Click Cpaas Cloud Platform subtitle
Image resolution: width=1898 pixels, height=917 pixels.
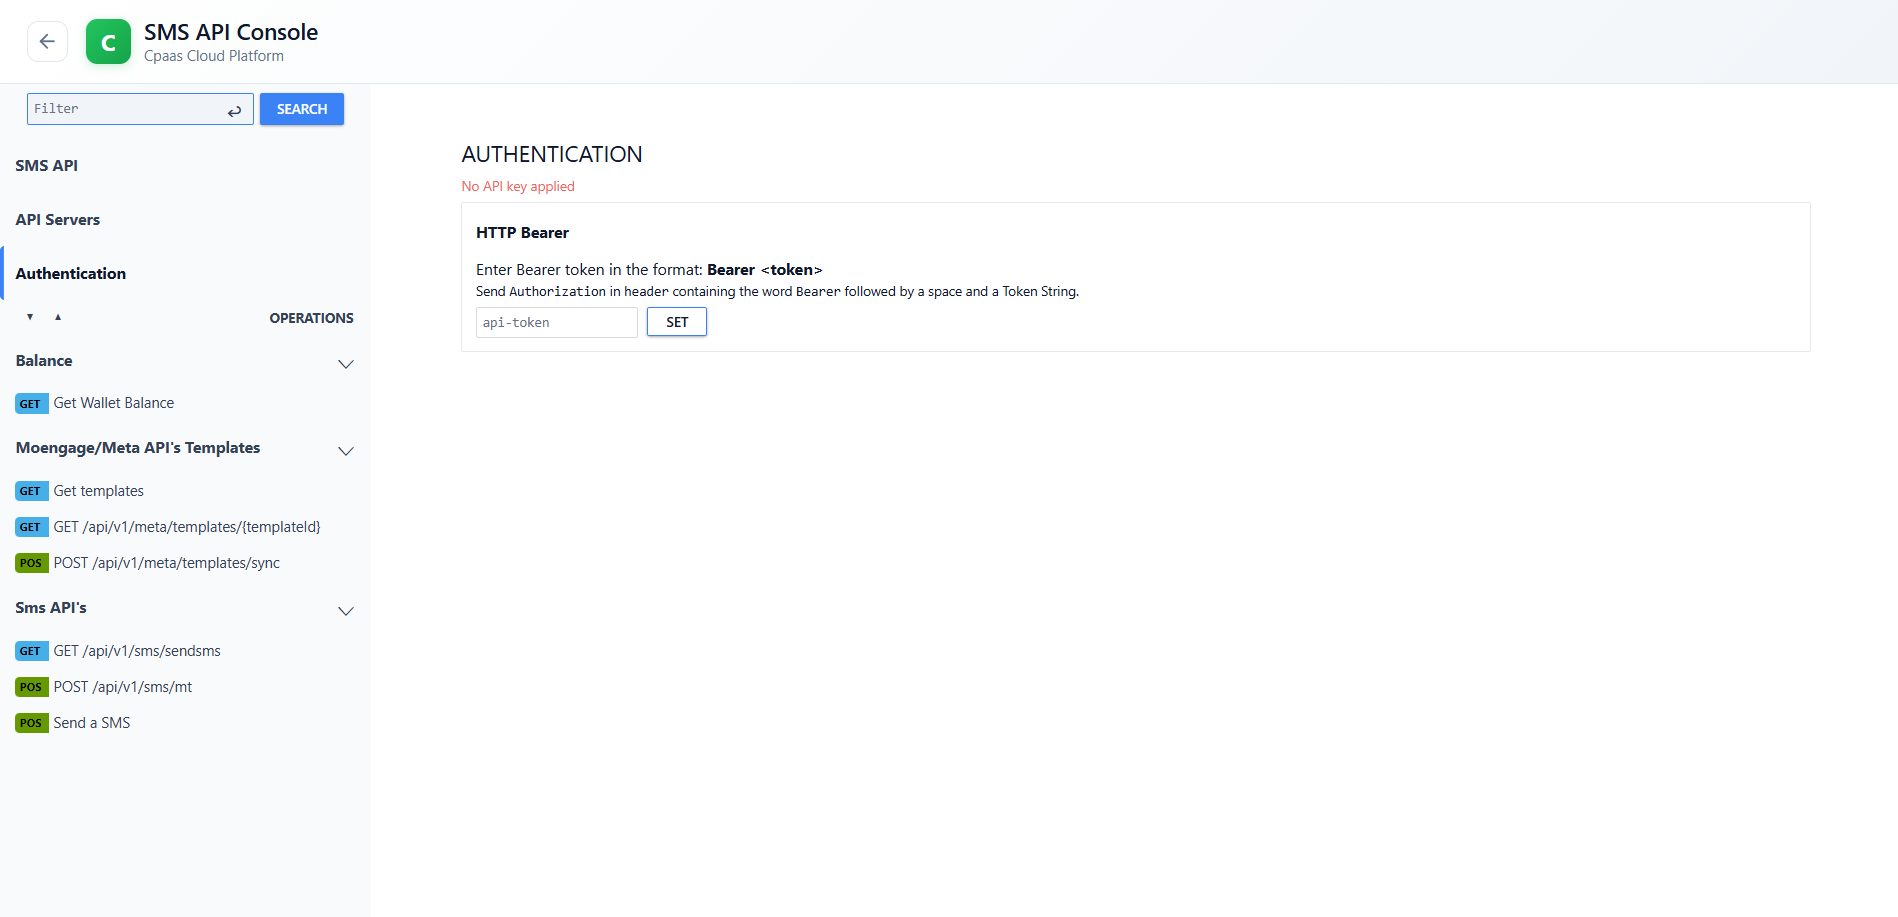[214, 56]
